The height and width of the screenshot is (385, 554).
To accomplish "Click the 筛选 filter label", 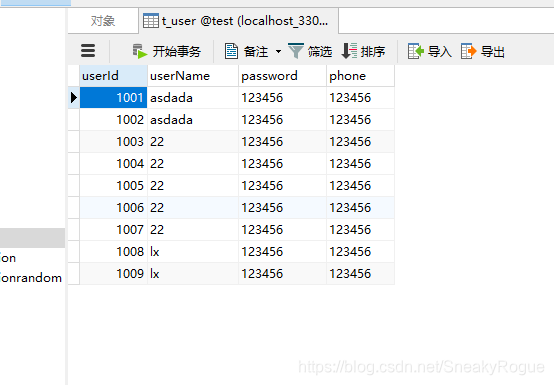I will pyautogui.click(x=320, y=52).
